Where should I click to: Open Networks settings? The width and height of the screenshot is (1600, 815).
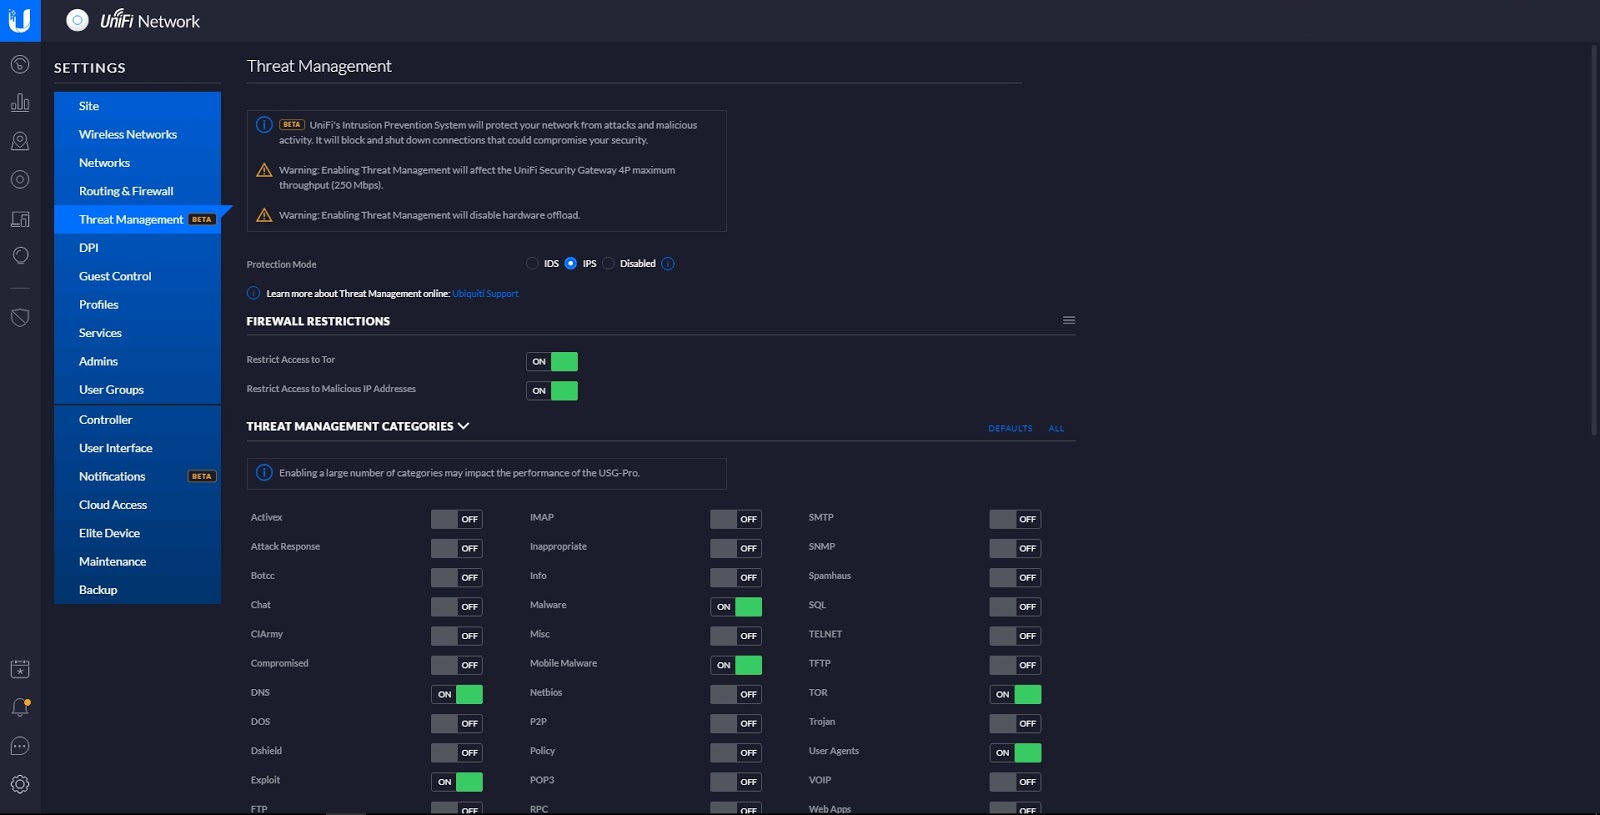pos(137,163)
